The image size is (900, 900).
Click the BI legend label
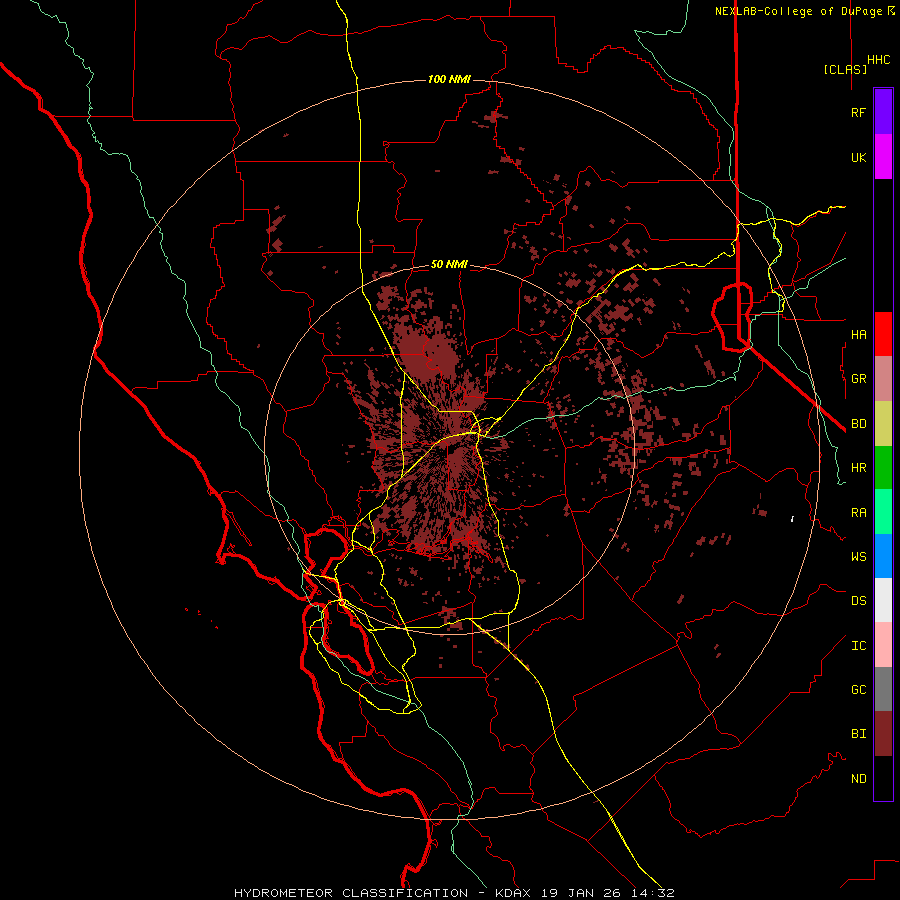pyautogui.click(x=858, y=734)
